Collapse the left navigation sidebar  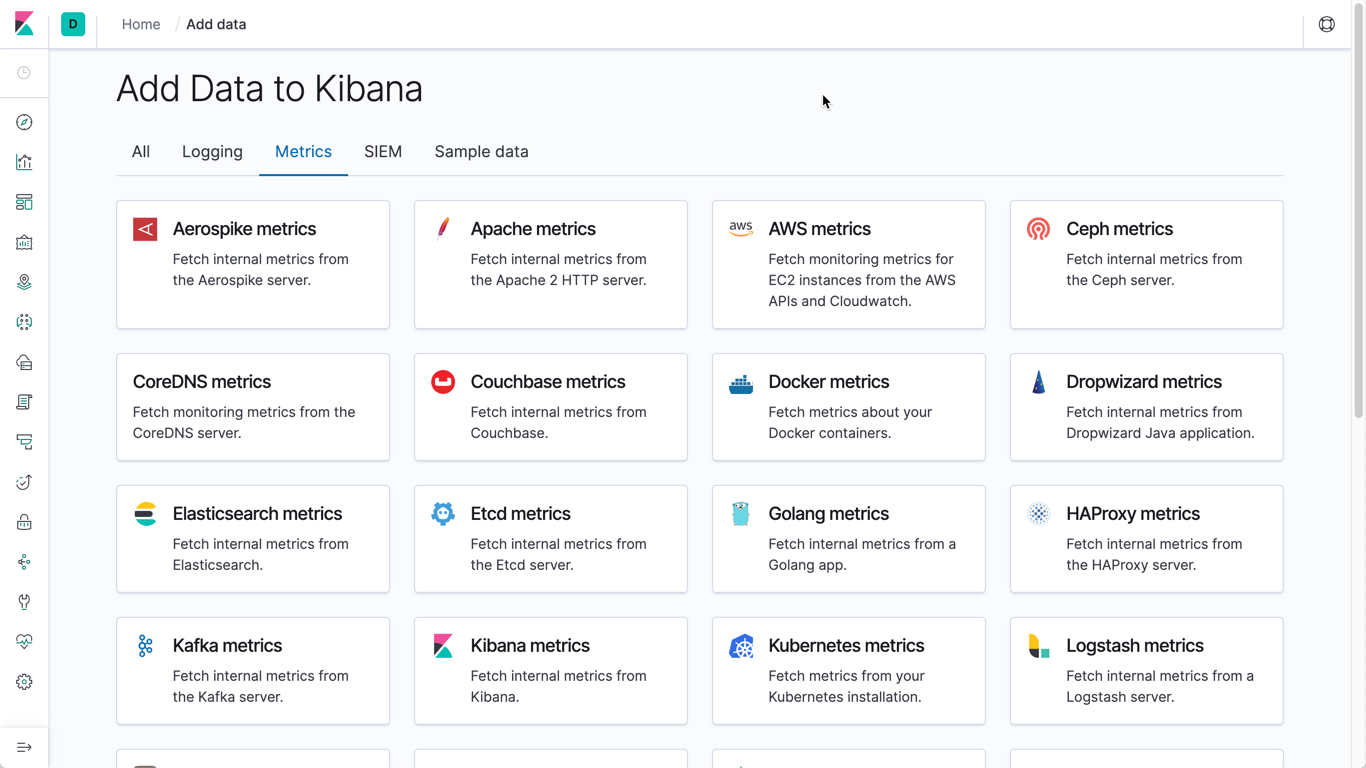point(23,746)
